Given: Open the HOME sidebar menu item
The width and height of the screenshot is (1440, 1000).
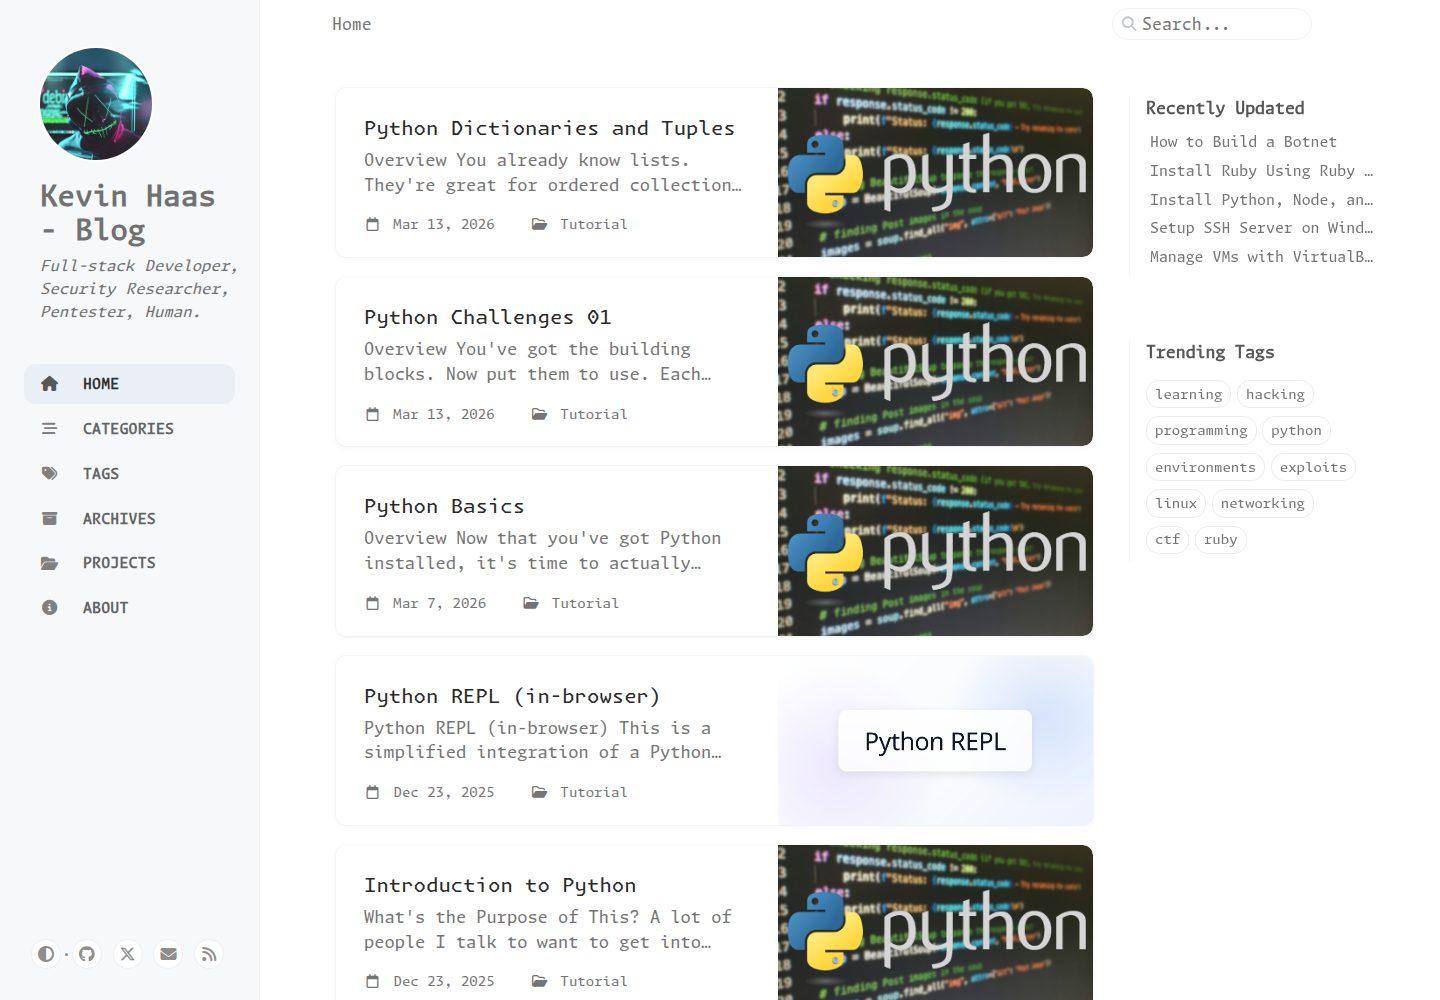Looking at the screenshot, I should [129, 384].
